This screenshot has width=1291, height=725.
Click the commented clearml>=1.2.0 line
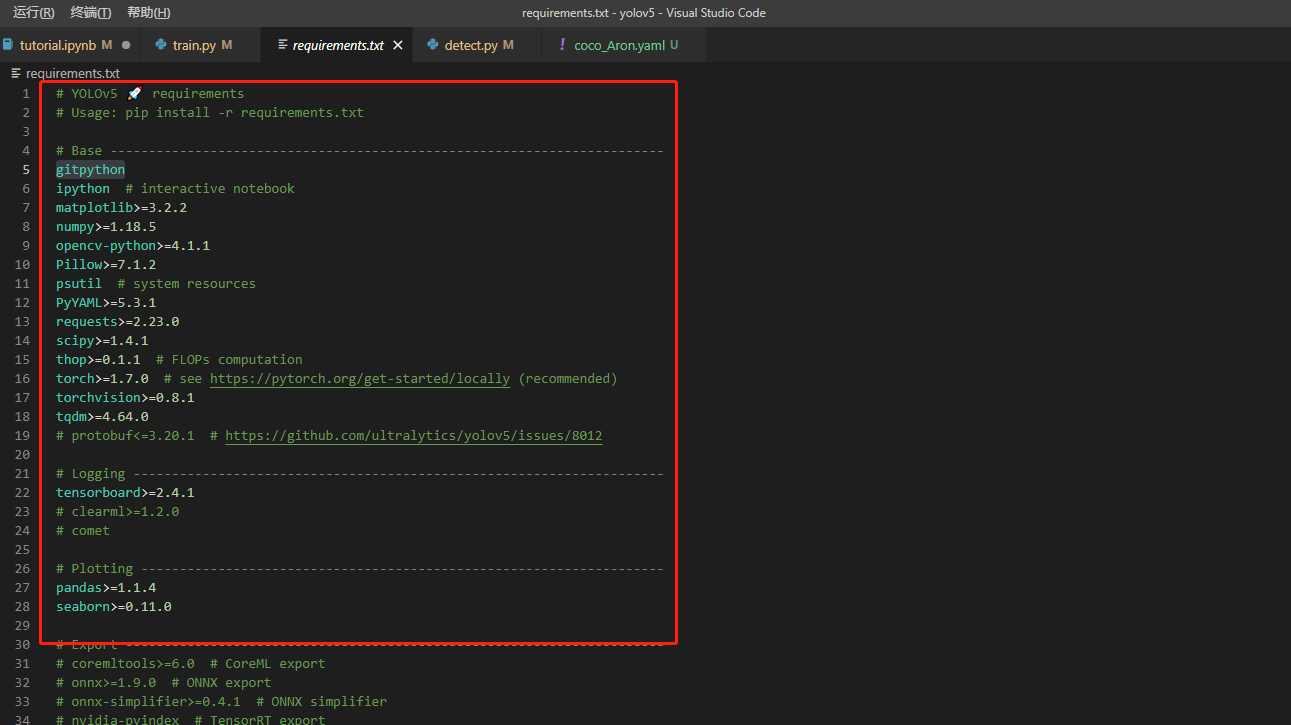pos(117,512)
